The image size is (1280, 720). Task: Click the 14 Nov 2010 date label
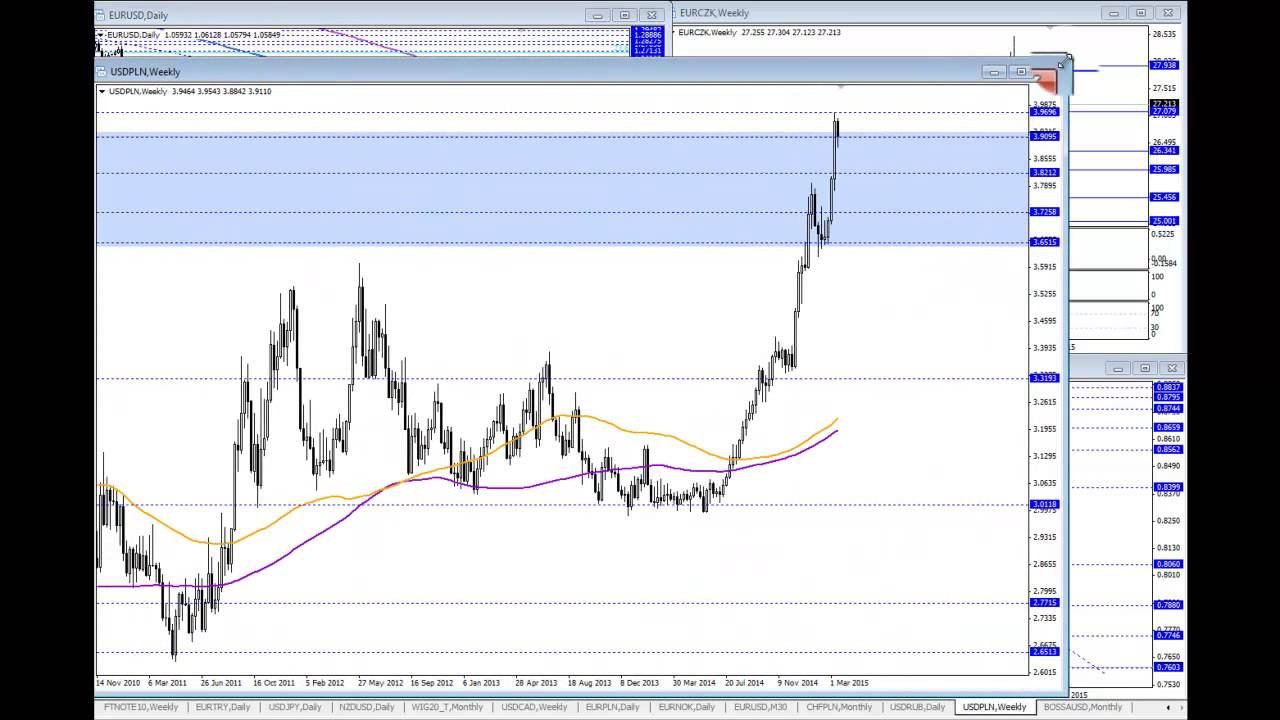pyautogui.click(x=118, y=683)
